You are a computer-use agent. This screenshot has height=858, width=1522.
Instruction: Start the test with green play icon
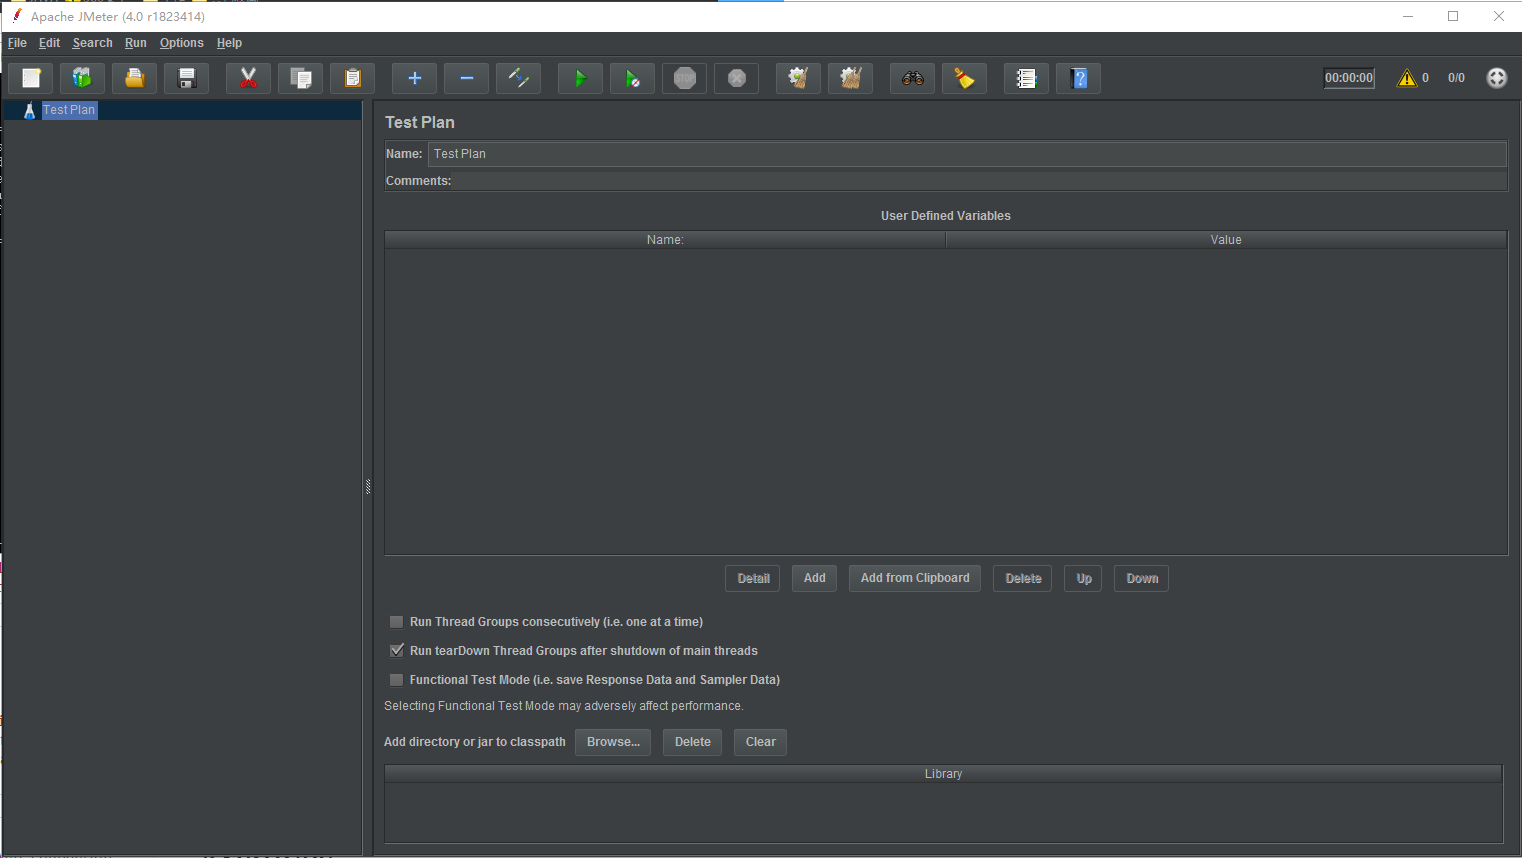pos(581,78)
